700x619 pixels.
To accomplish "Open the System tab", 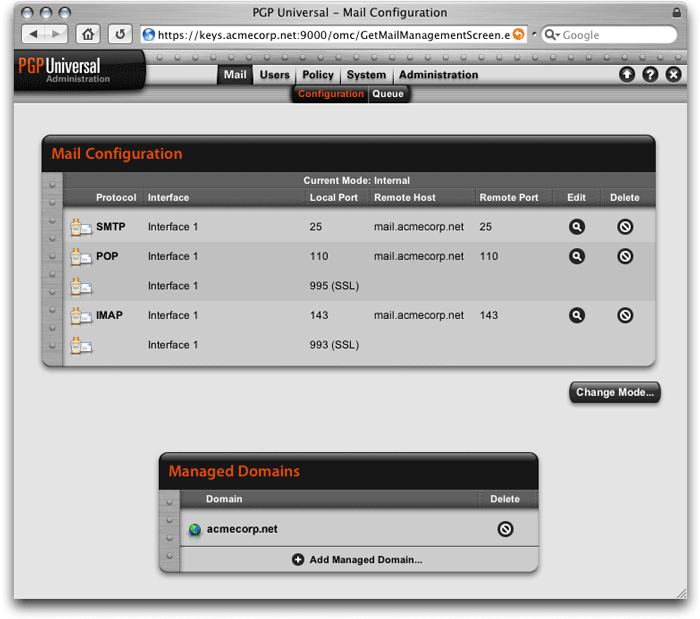I will [x=367, y=75].
